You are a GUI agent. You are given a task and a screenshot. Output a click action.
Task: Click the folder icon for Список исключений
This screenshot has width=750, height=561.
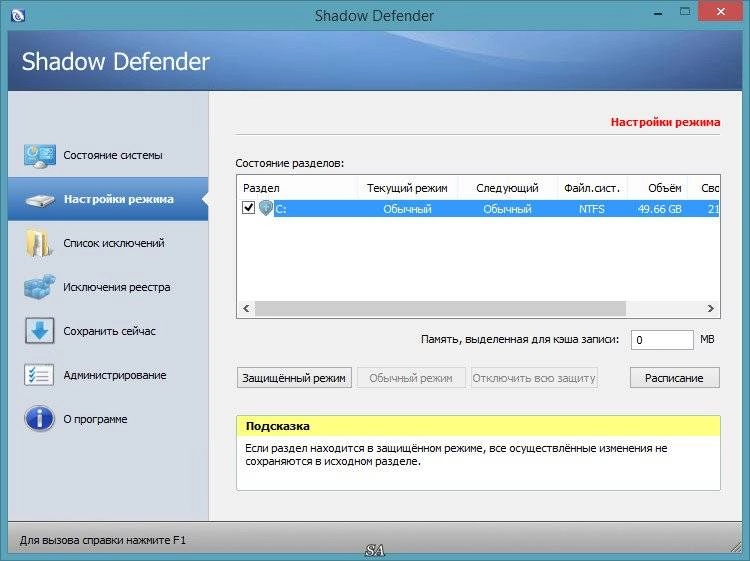coord(39,243)
